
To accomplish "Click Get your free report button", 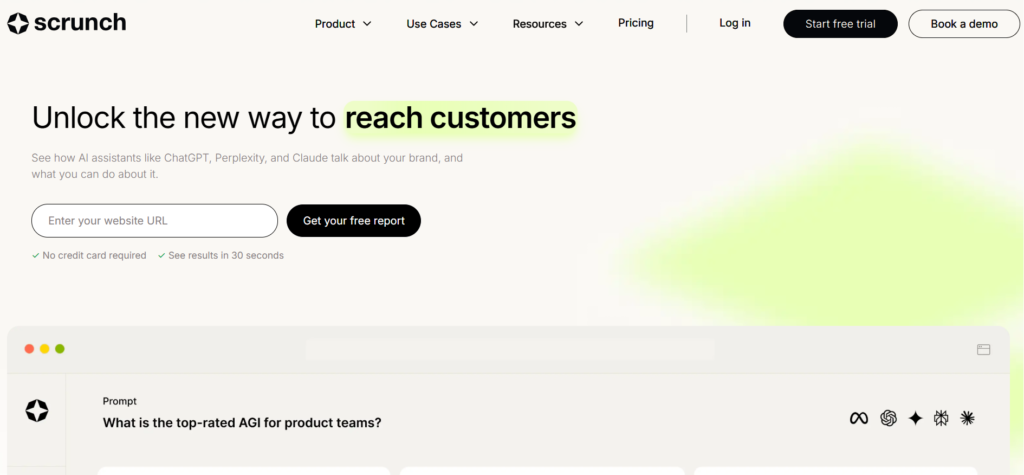I will (x=354, y=221).
